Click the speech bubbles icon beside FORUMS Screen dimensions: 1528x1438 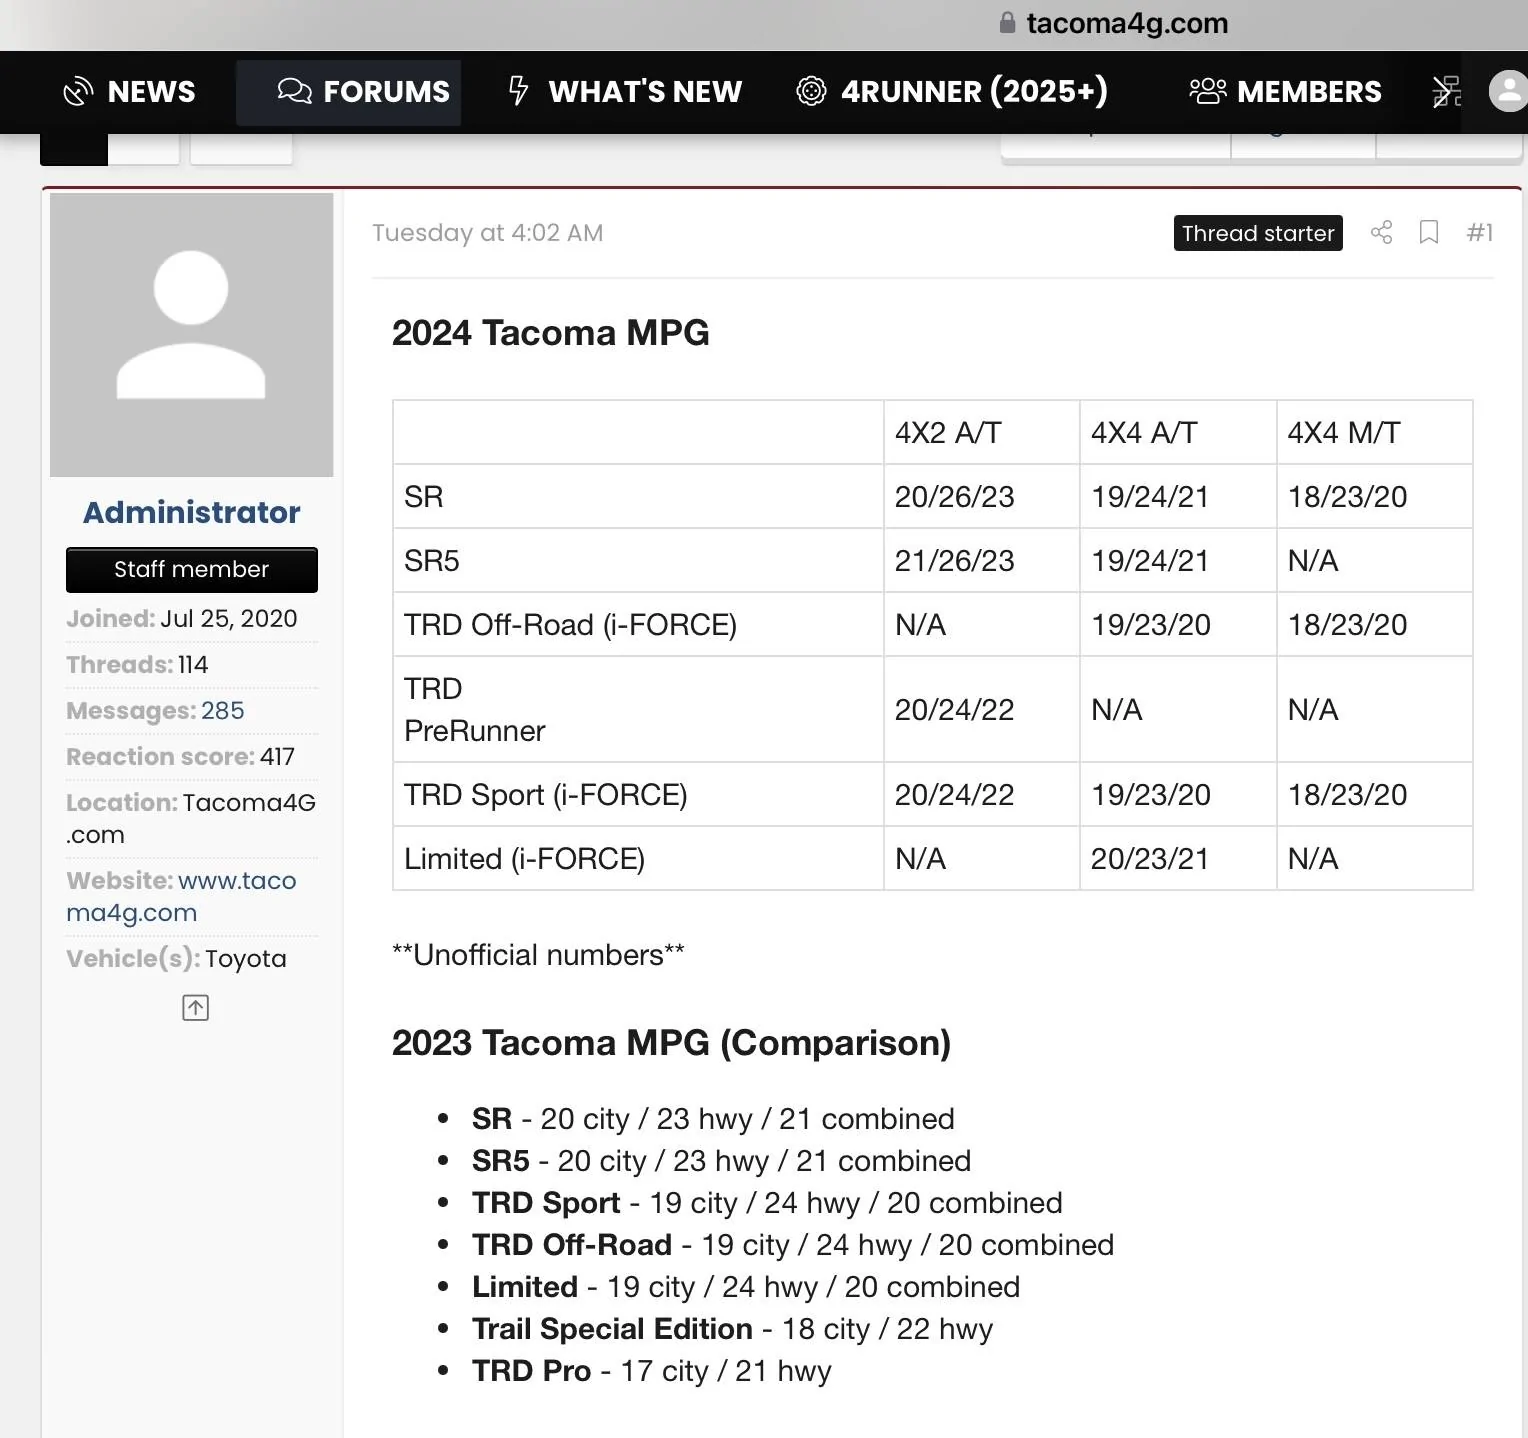click(294, 91)
